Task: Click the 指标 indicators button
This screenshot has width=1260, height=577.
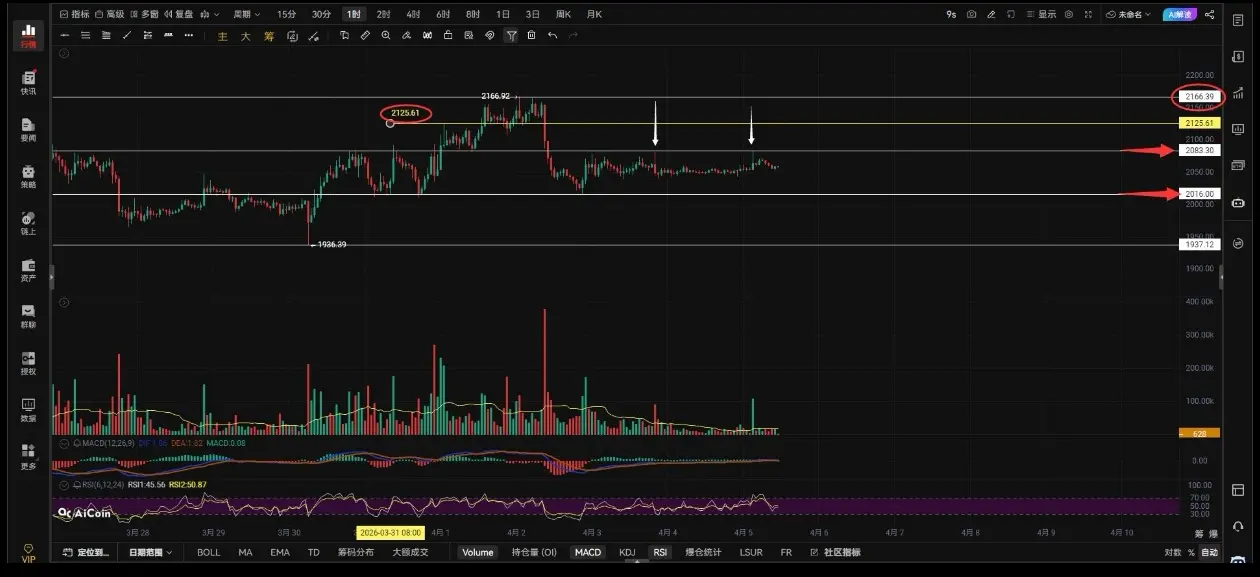Action: (x=74, y=14)
